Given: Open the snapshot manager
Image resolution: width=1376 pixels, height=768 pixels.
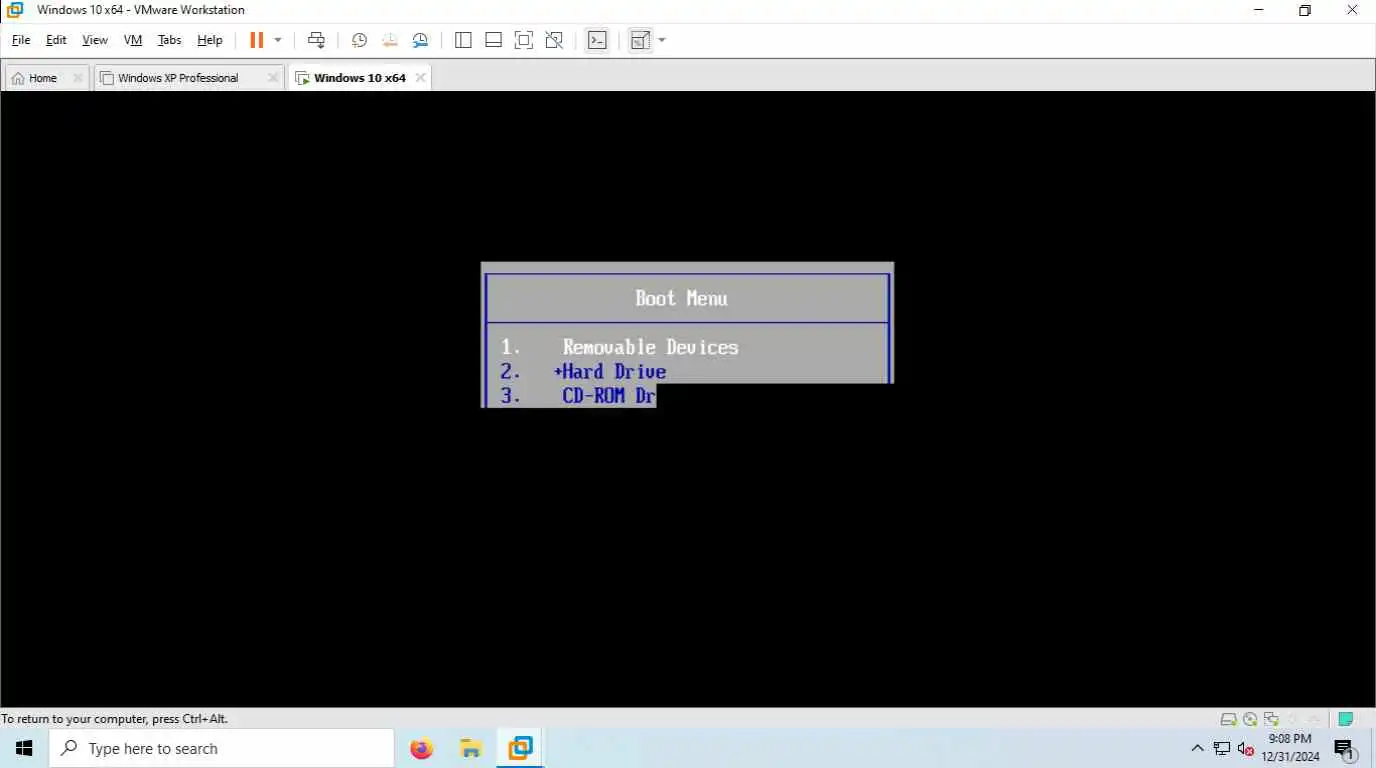Looking at the screenshot, I should coord(420,40).
